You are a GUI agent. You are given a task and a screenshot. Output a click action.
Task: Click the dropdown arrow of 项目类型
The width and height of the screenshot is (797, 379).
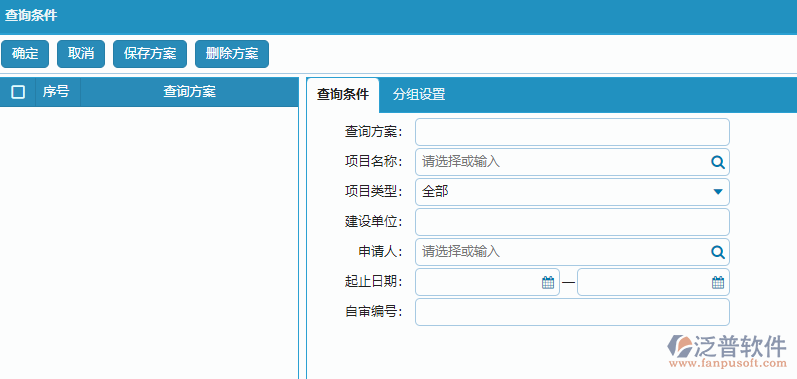tap(718, 192)
